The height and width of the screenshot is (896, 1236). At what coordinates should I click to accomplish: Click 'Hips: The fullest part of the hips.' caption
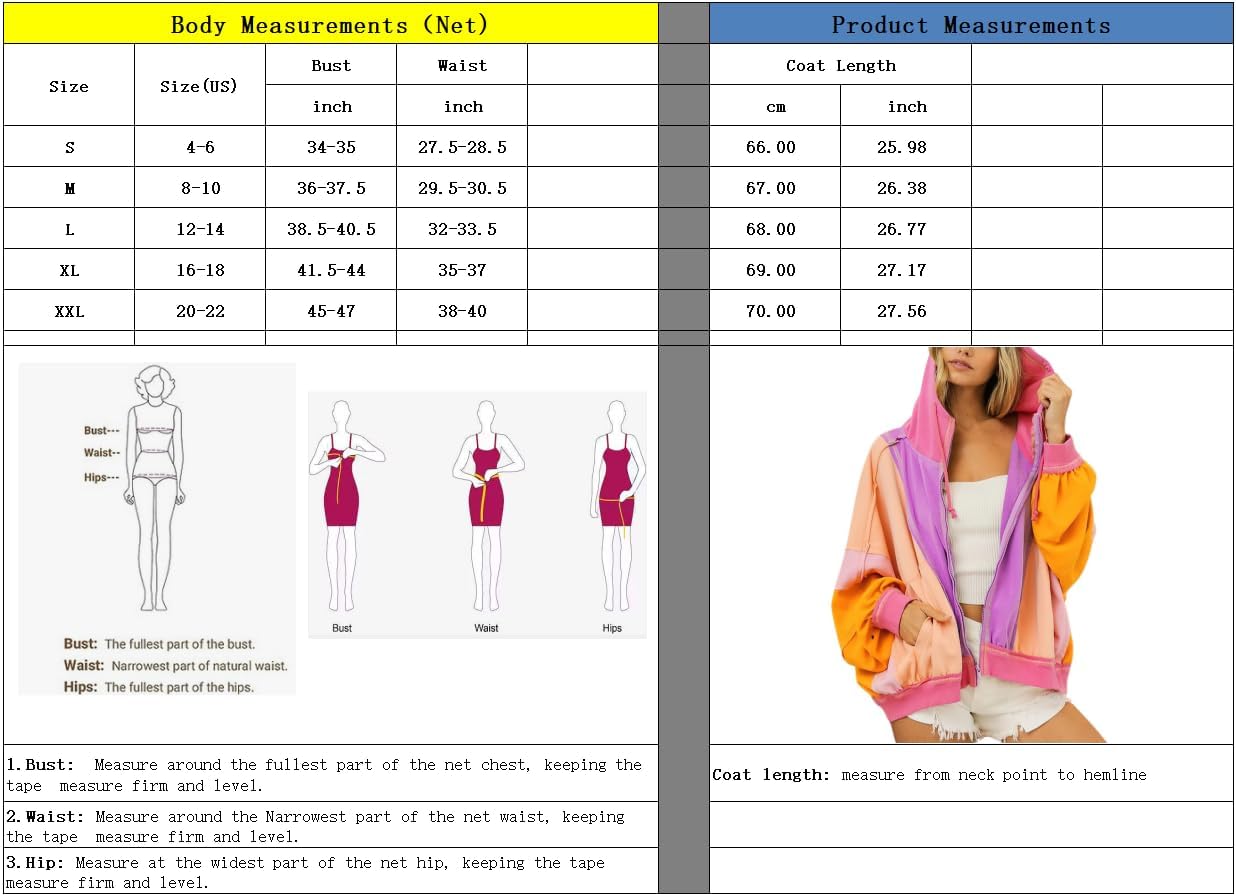point(158,687)
